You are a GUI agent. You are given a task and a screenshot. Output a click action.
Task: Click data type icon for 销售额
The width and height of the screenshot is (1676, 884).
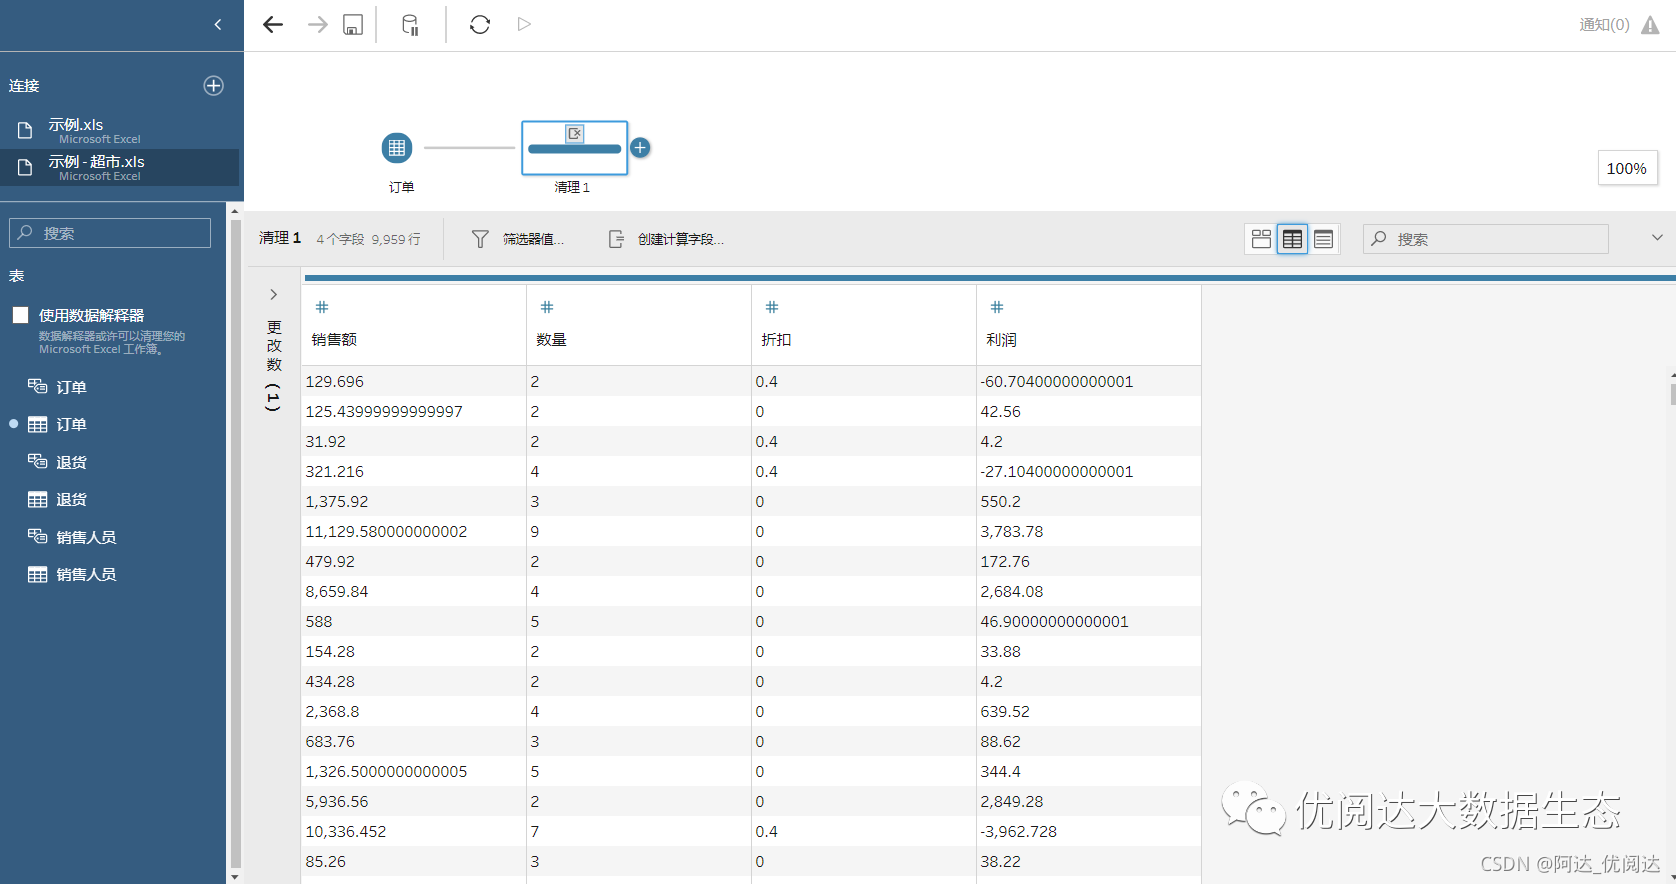[x=322, y=307]
